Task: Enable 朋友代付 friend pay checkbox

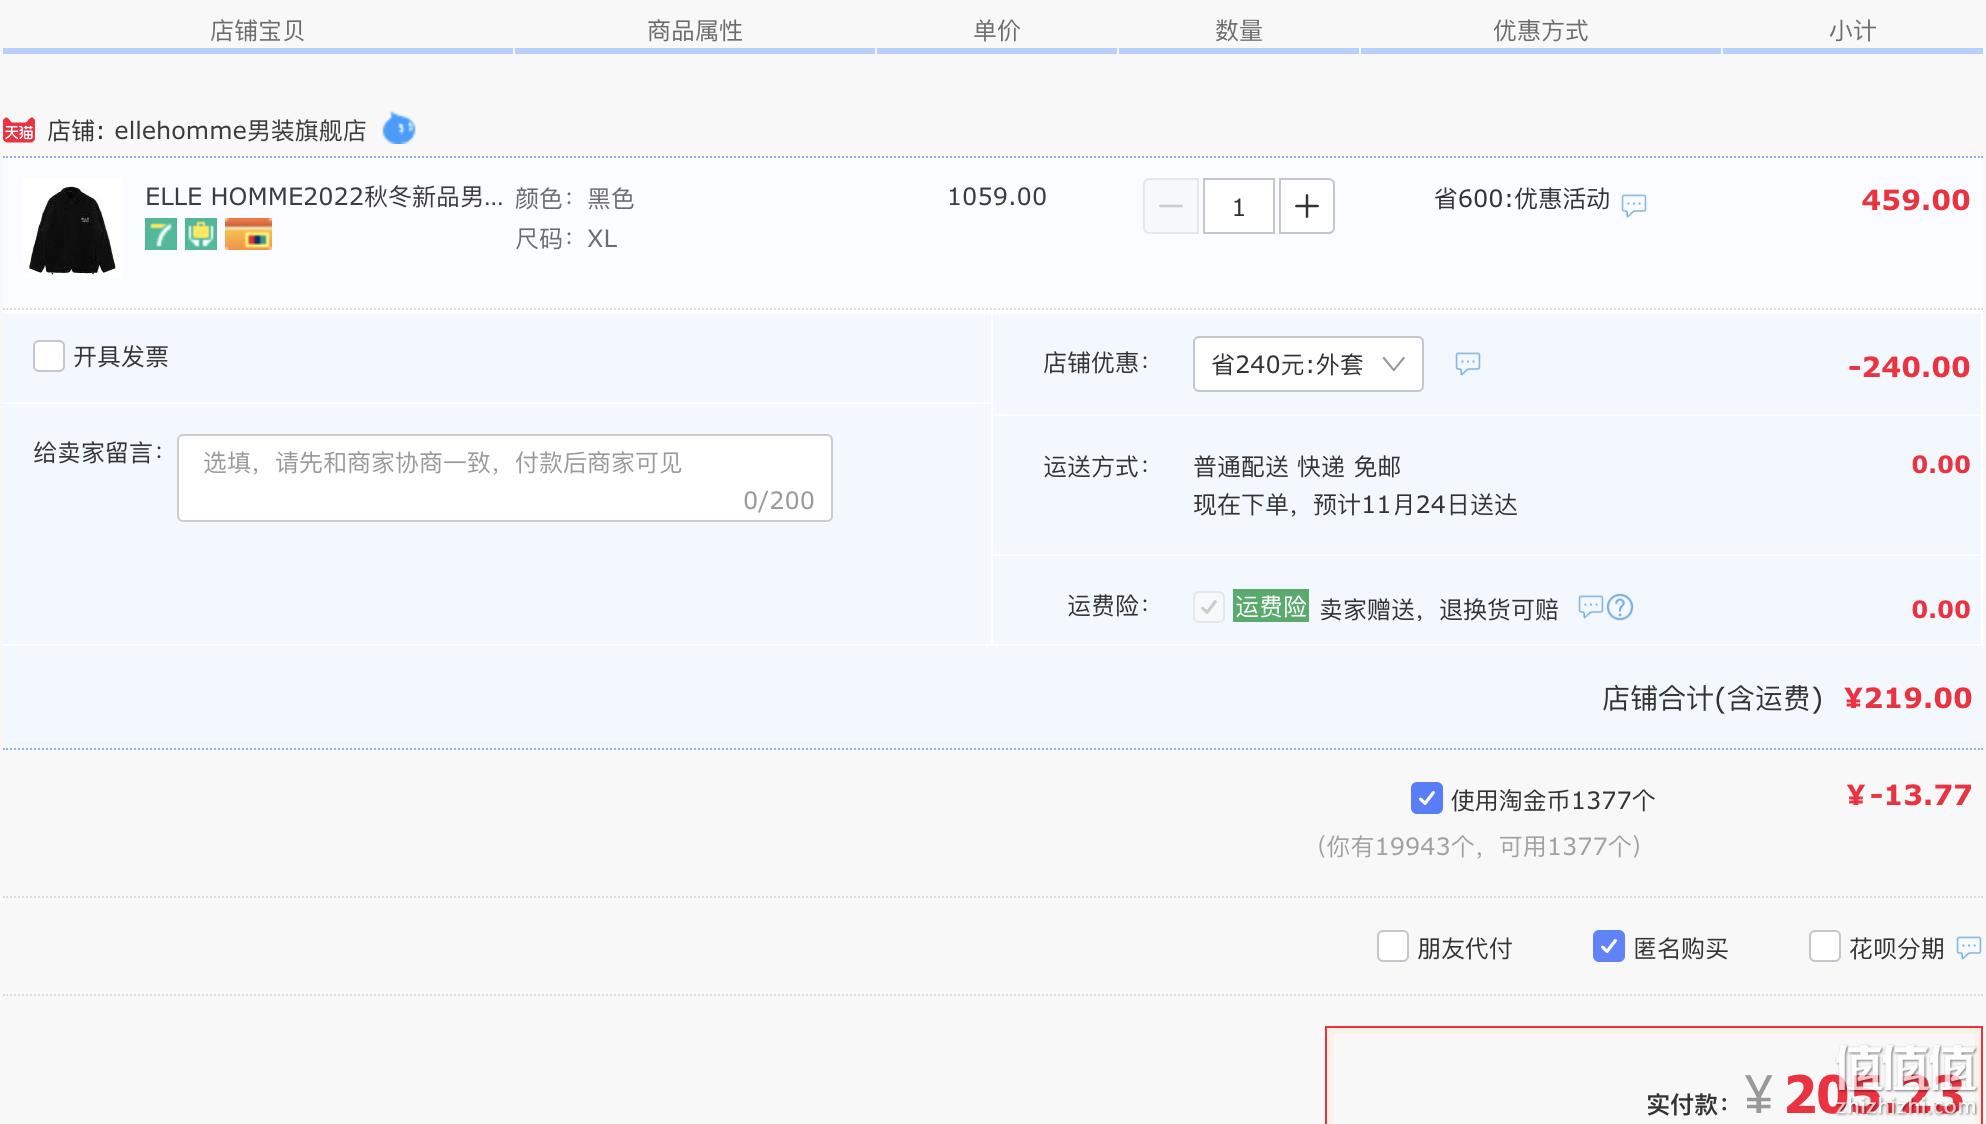Action: pos(1393,946)
